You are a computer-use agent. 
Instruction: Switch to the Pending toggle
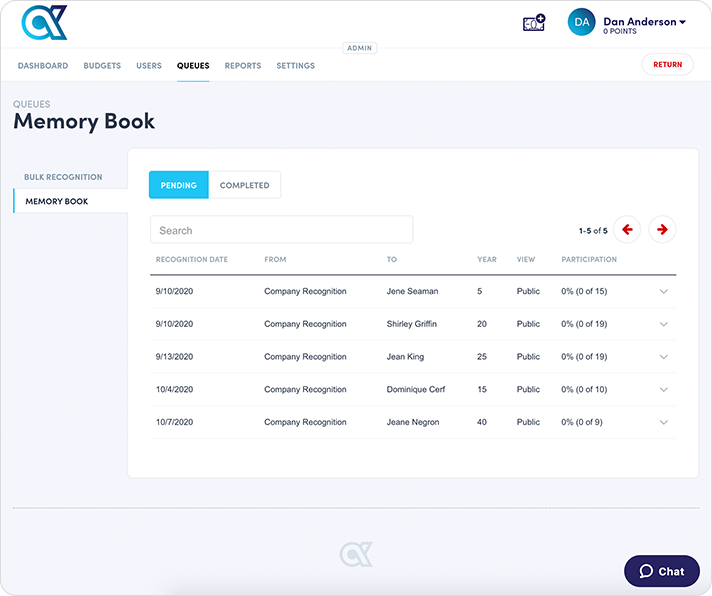(x=178, y=185)
